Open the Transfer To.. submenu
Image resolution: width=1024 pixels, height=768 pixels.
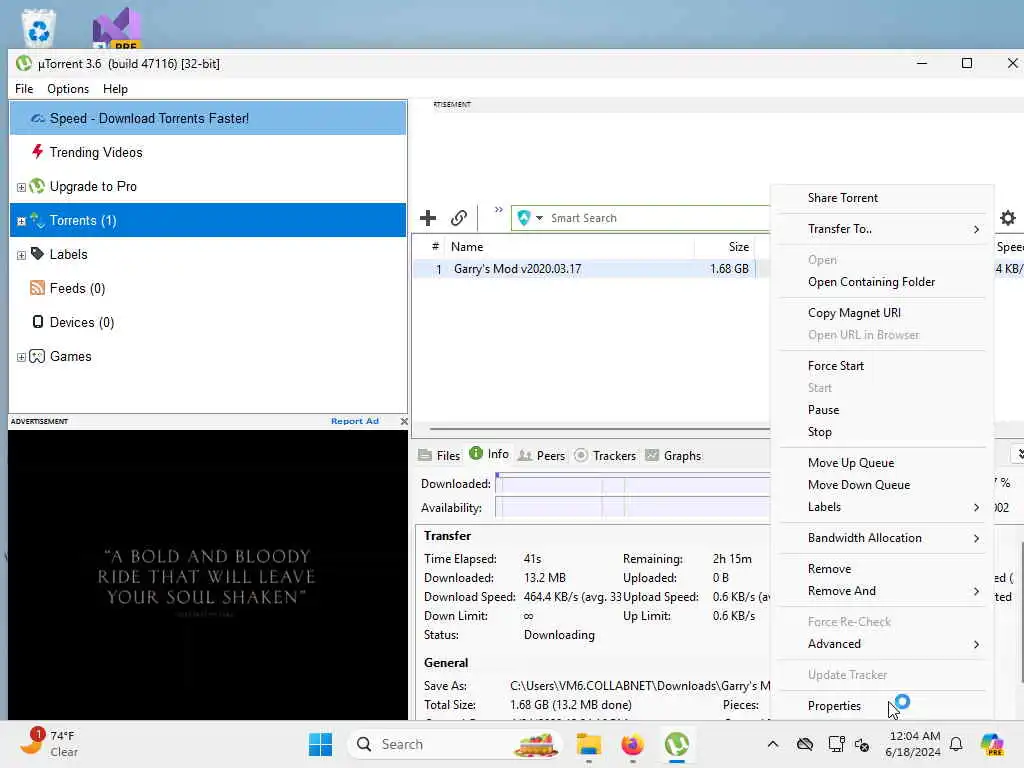point(882,229)
